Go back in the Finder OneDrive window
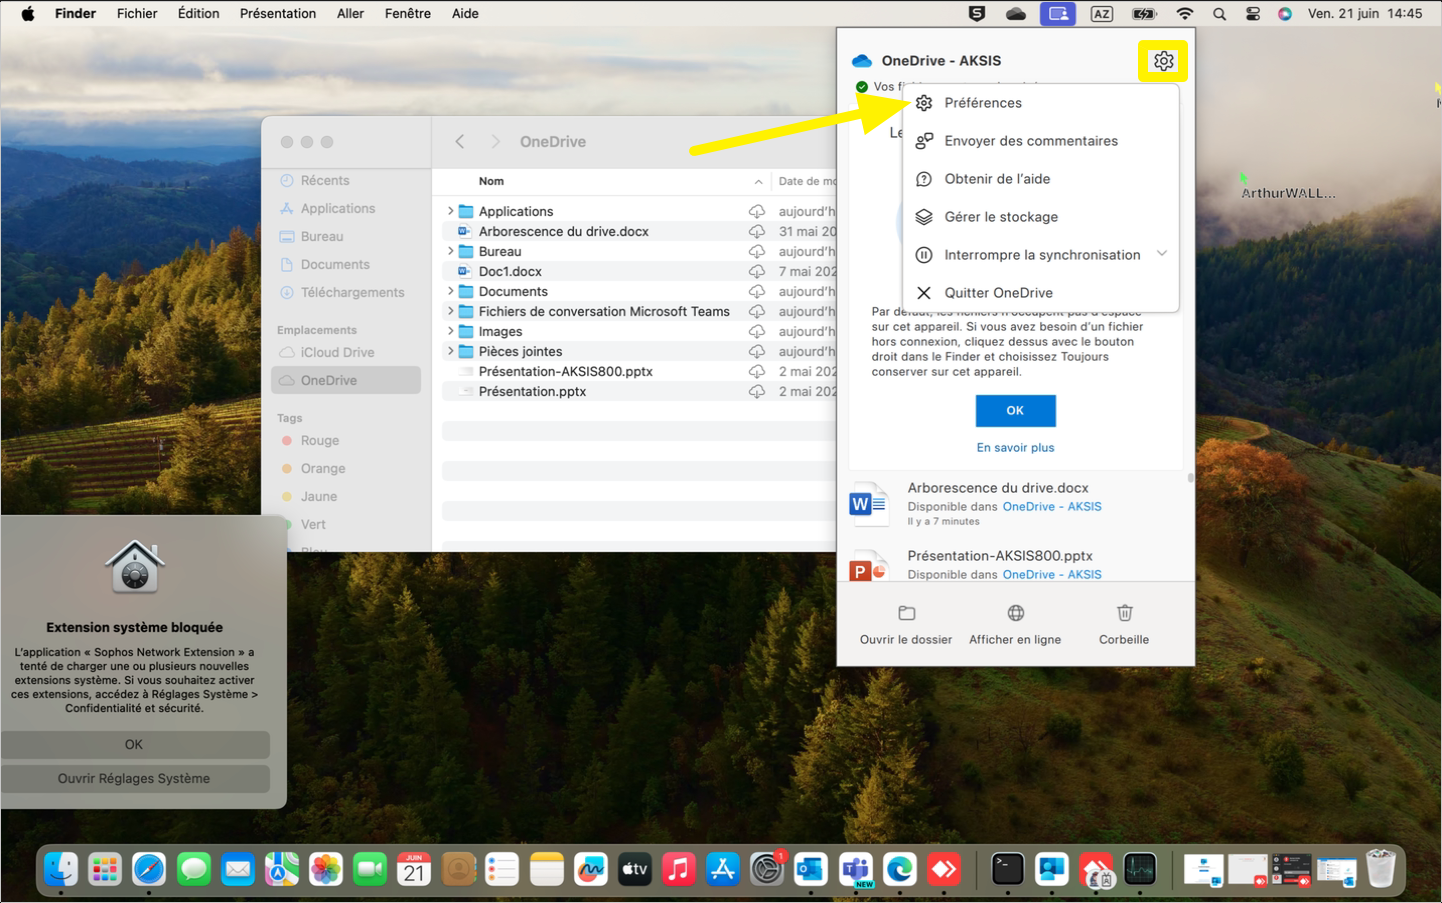Viewport: 1442px width, 903px height. (x=460, y=142)
